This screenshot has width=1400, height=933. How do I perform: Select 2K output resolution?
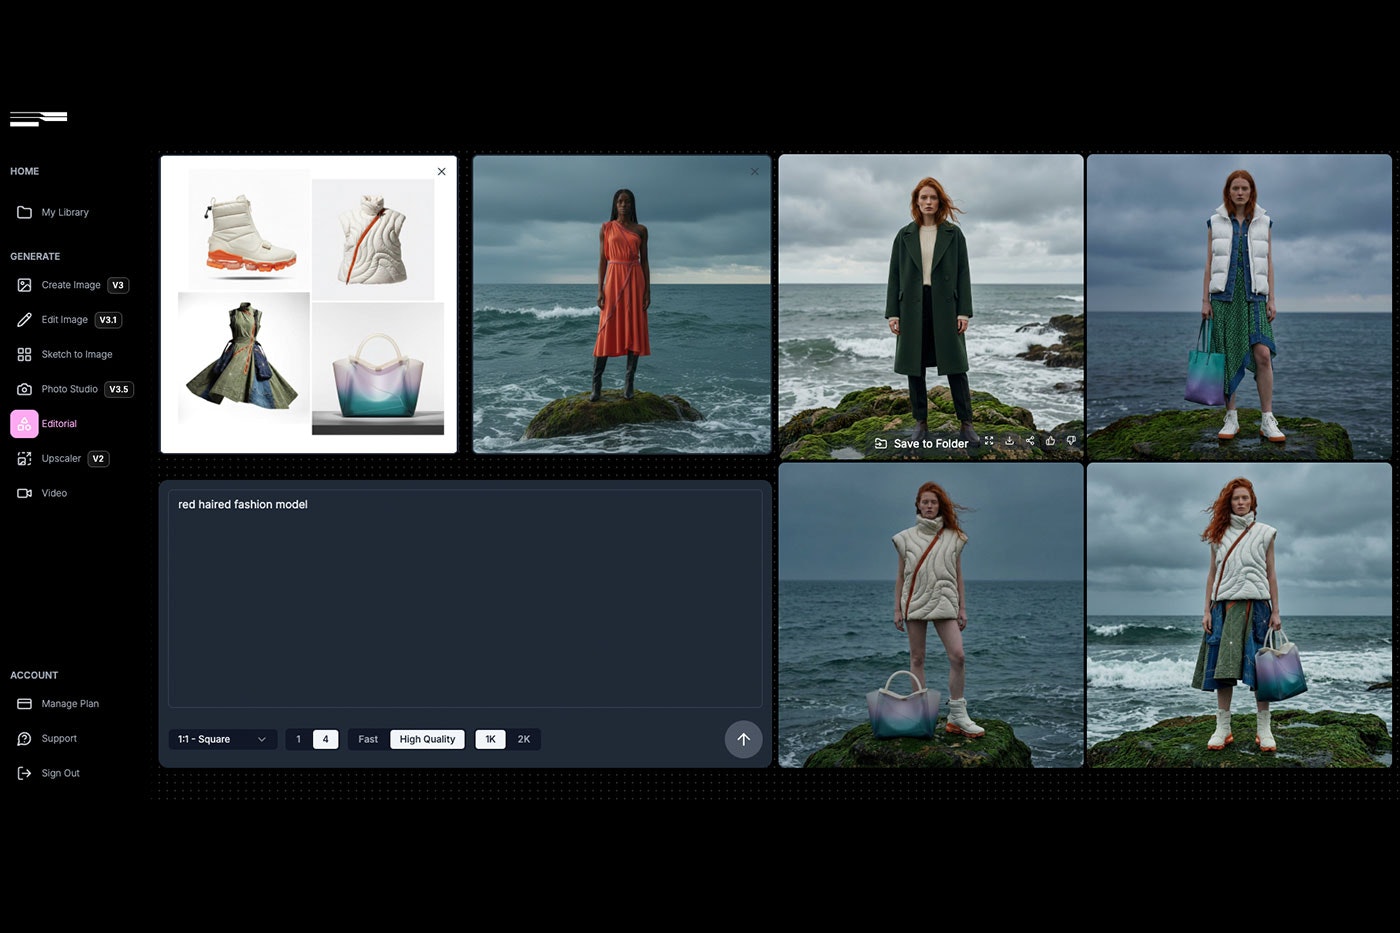(x=524, y=739)
